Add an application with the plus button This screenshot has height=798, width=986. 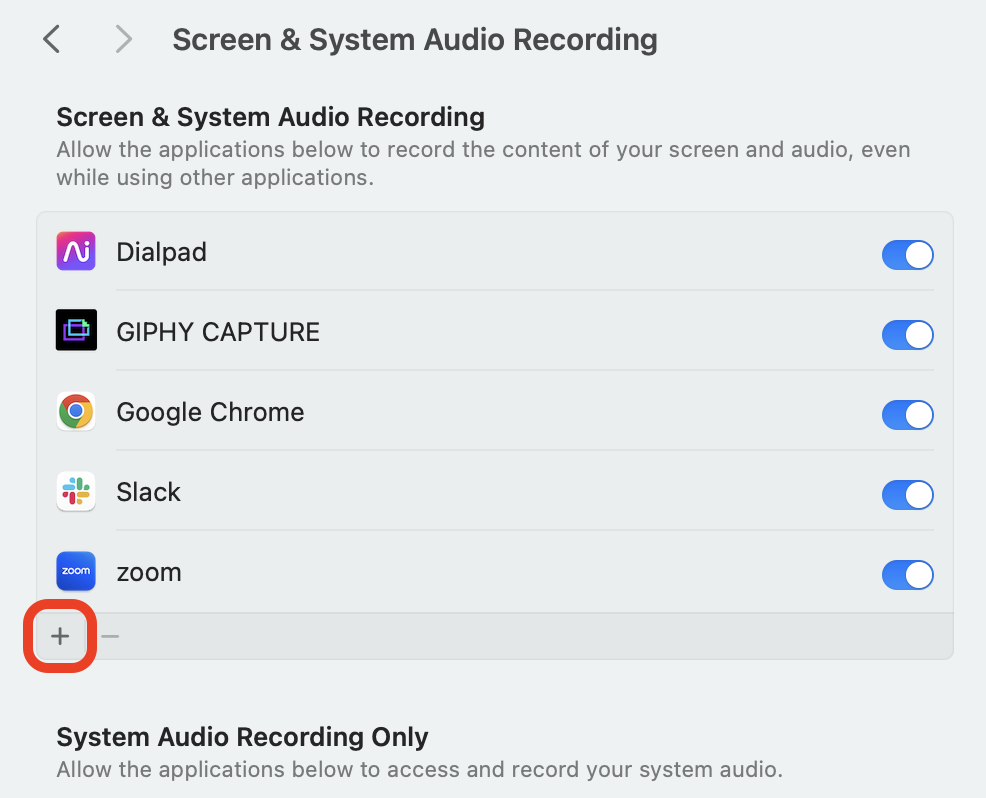(60, 636)
